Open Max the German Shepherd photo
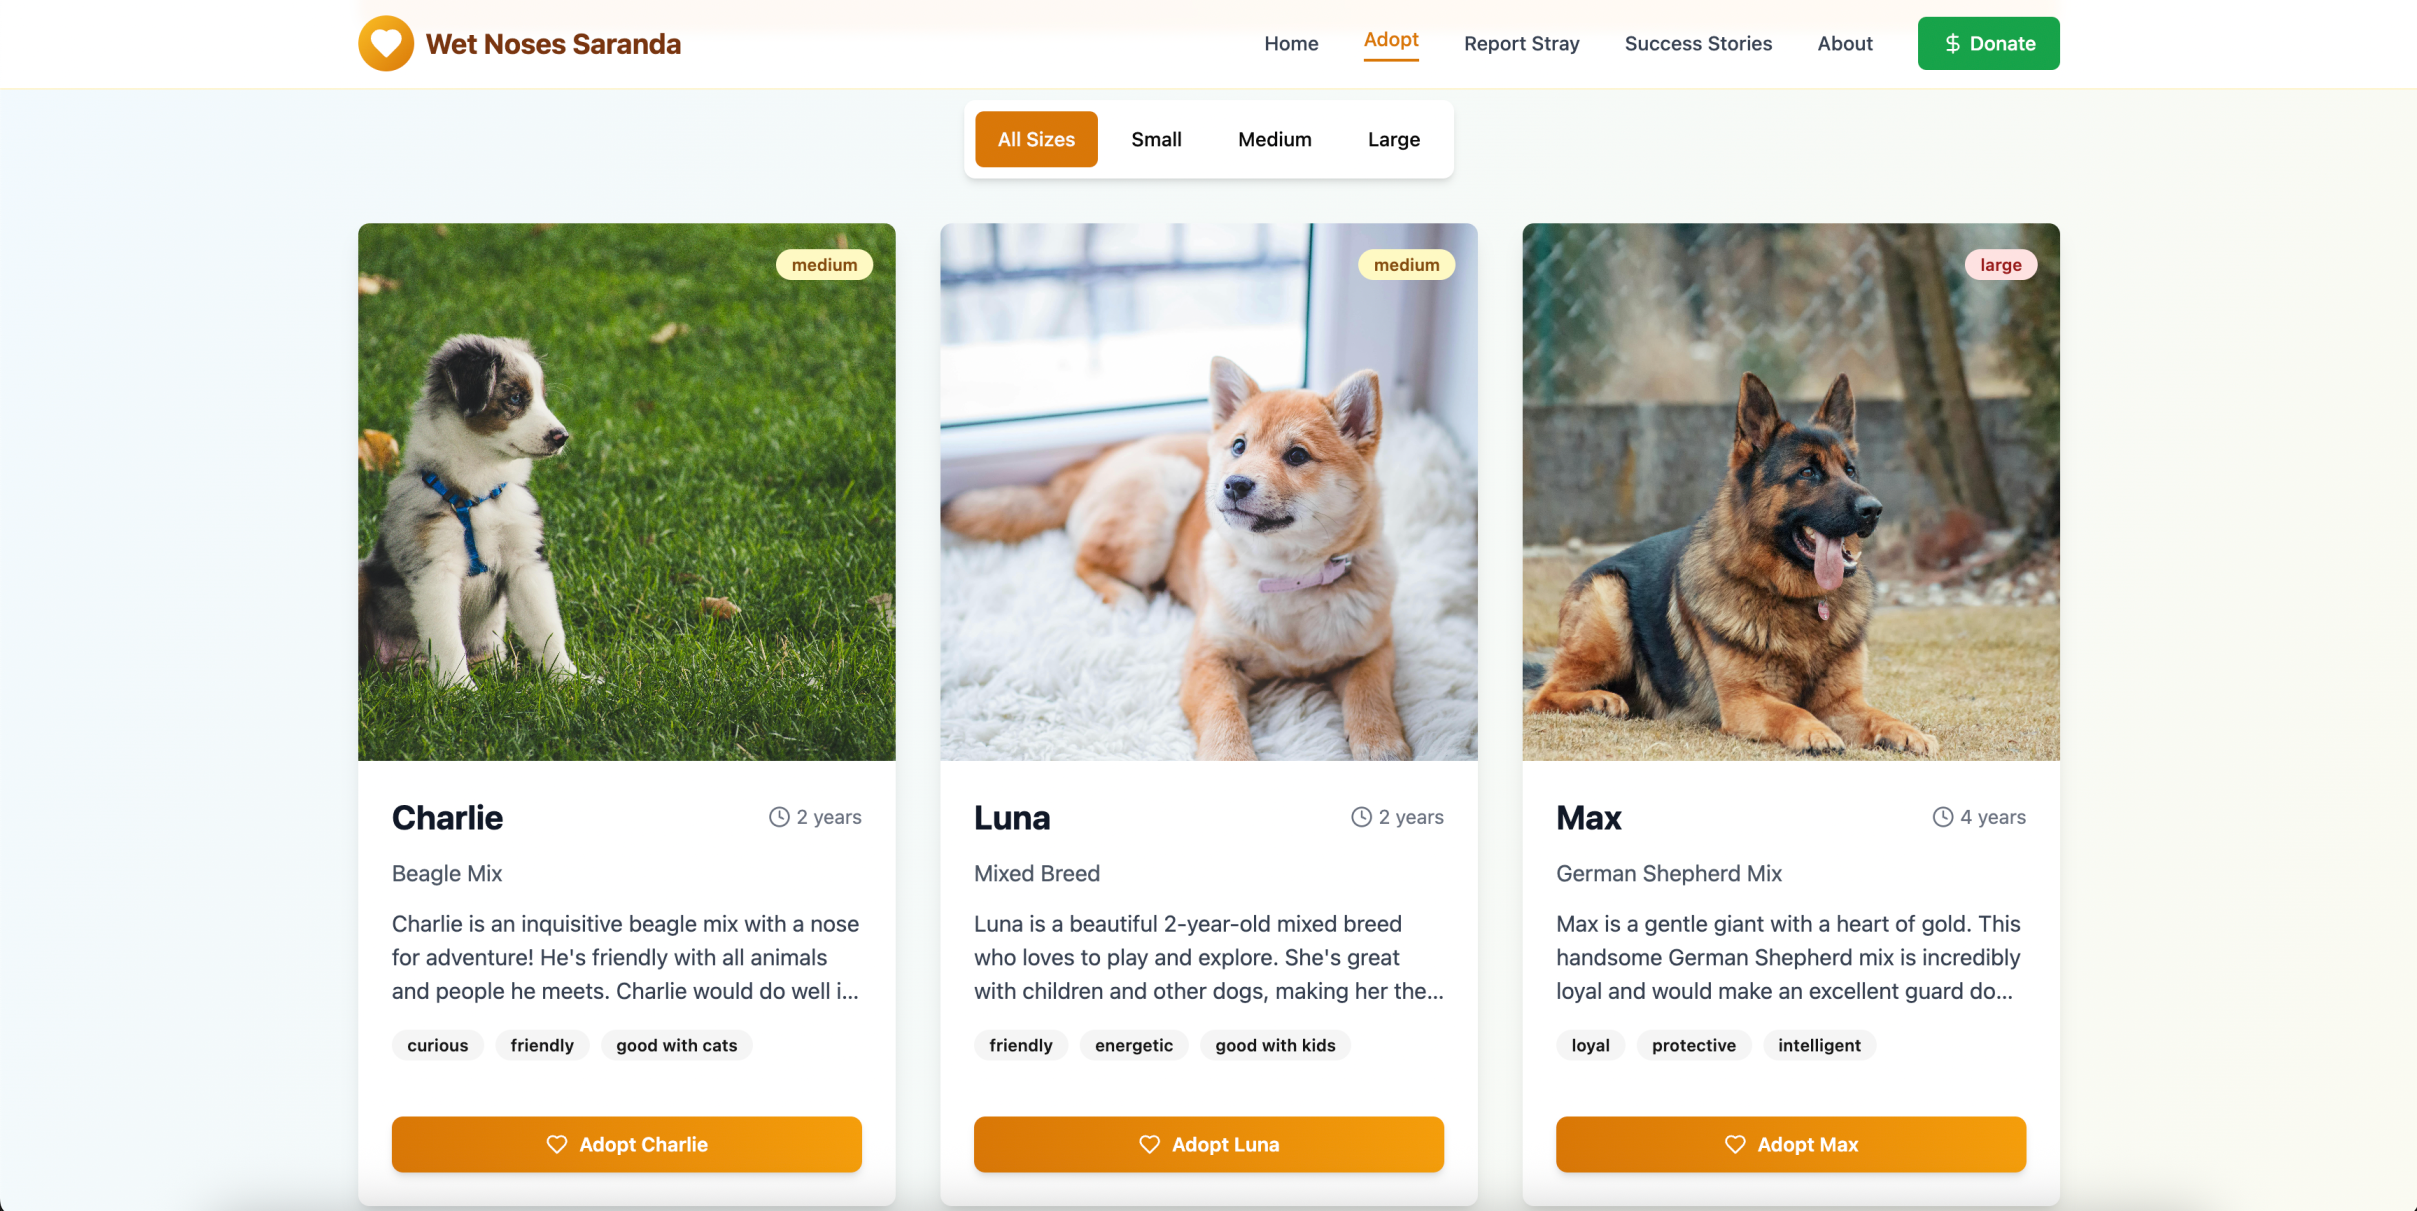2417x1211 pixels. [x=1790, y=491]
